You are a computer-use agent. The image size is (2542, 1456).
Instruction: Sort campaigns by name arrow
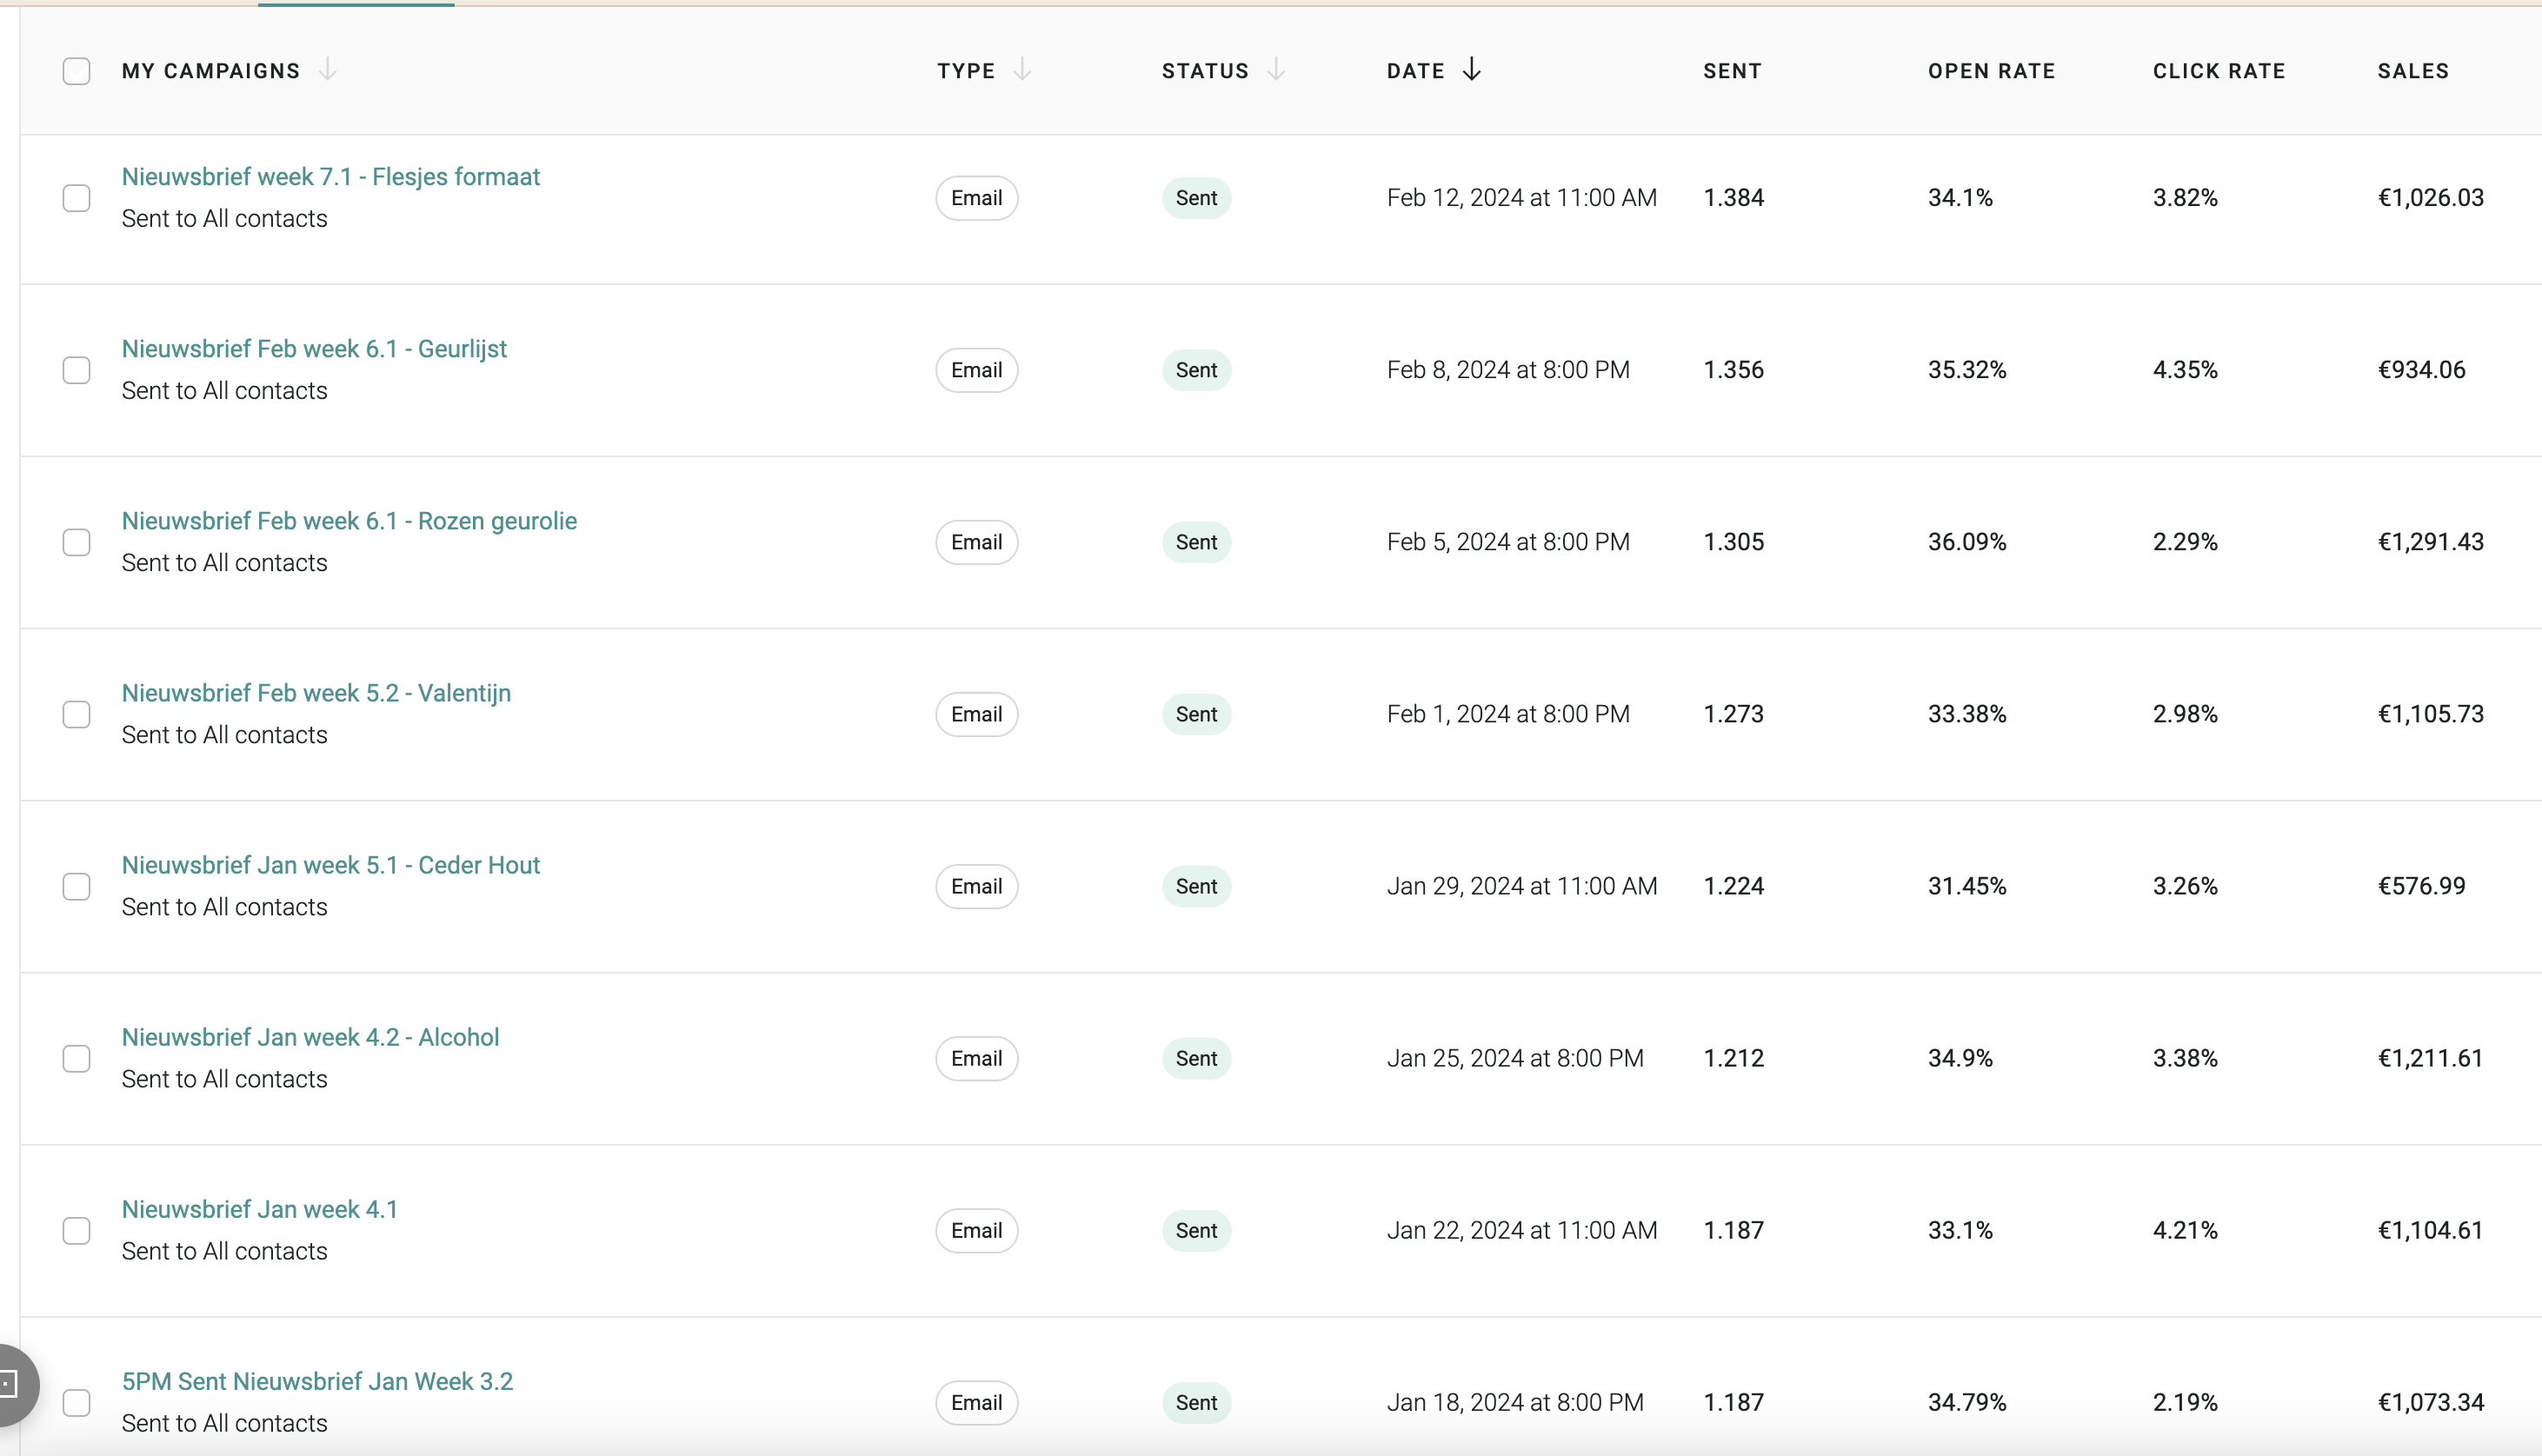click(x=327, y=70)
